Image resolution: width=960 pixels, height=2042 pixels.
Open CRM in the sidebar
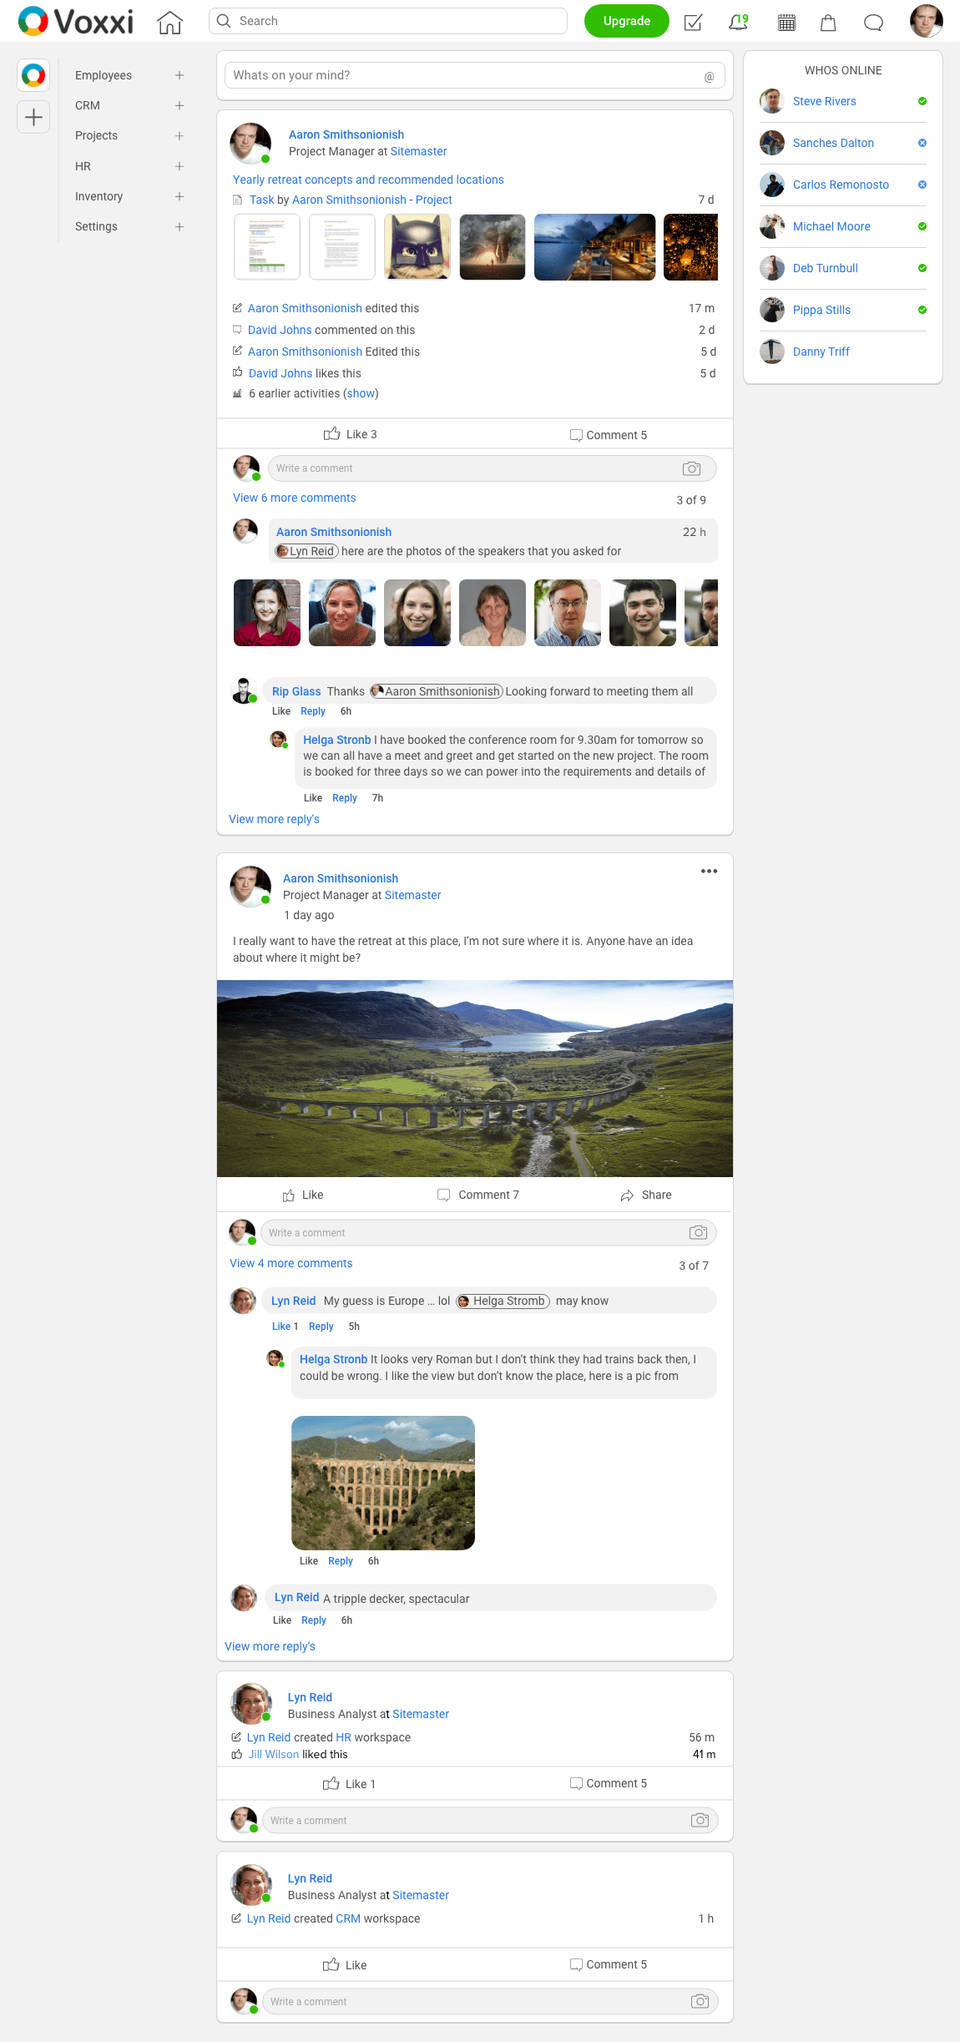(x=87, y=105)
